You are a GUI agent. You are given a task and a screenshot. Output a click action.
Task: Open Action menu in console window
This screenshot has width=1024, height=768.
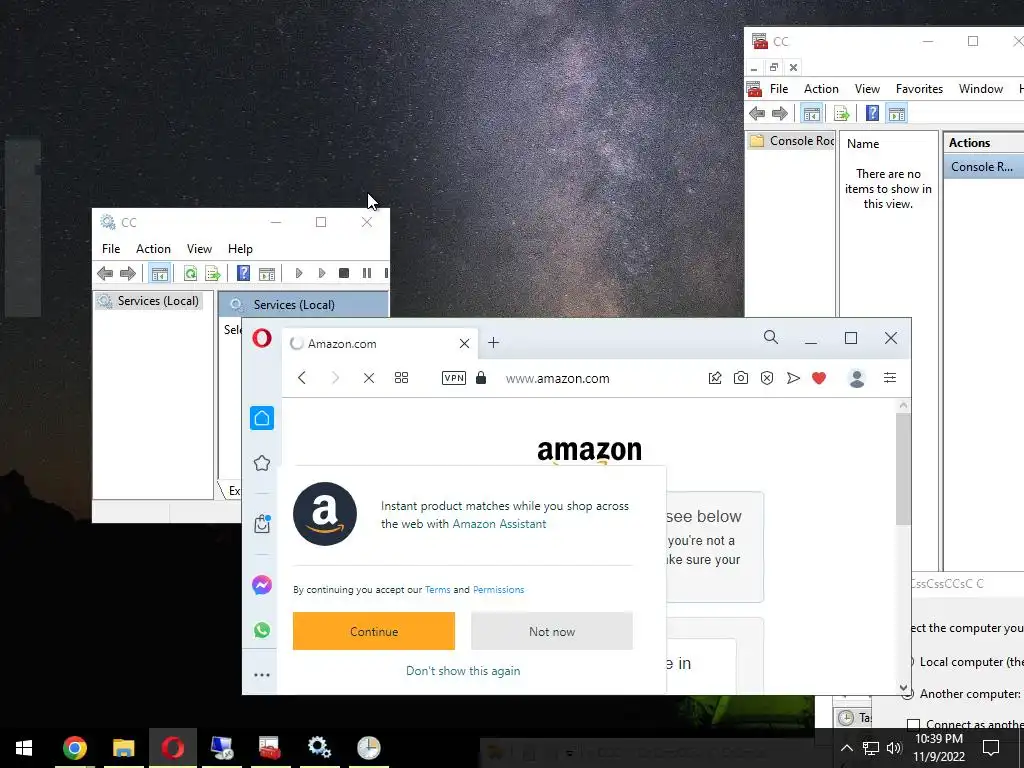coord(821,89)
